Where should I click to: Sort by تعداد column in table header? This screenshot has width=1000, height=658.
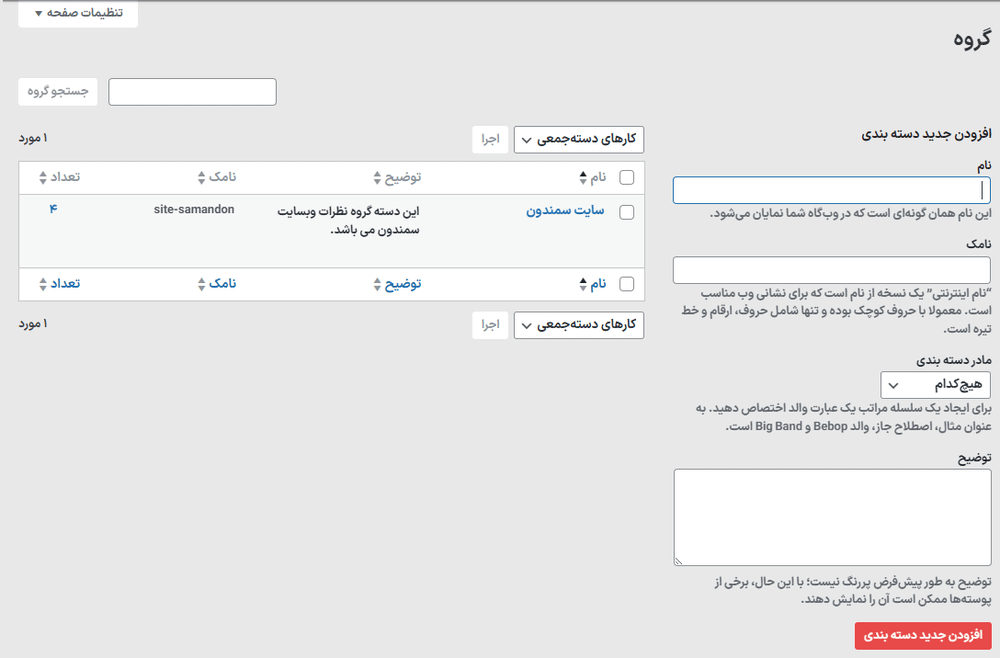pos(58,177)
